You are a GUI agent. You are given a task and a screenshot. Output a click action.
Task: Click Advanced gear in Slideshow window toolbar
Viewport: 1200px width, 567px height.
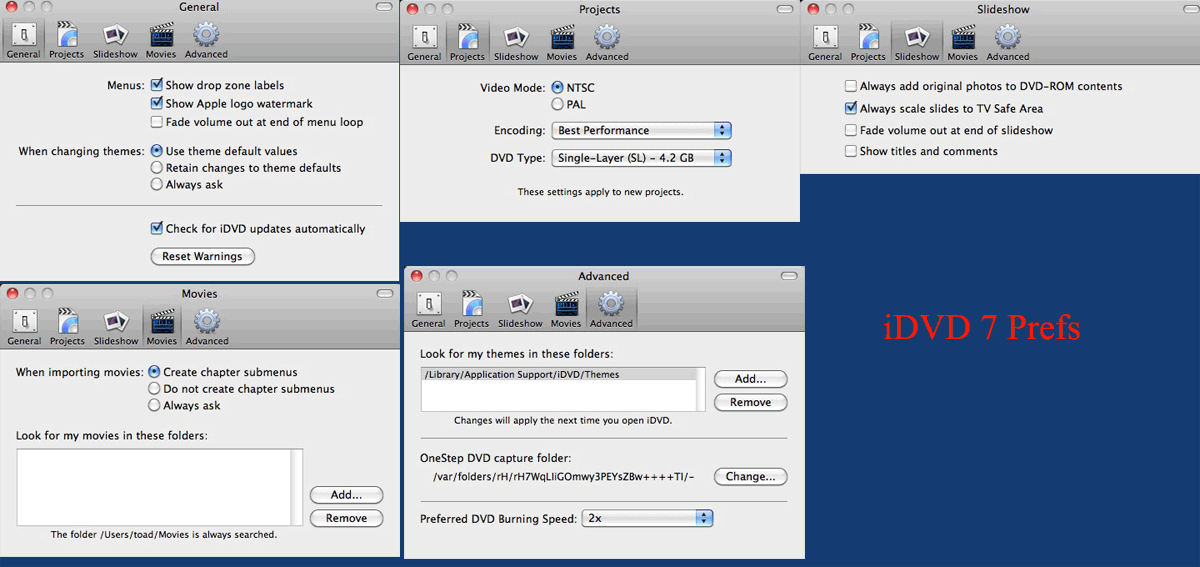click(x=1008, y=43)
